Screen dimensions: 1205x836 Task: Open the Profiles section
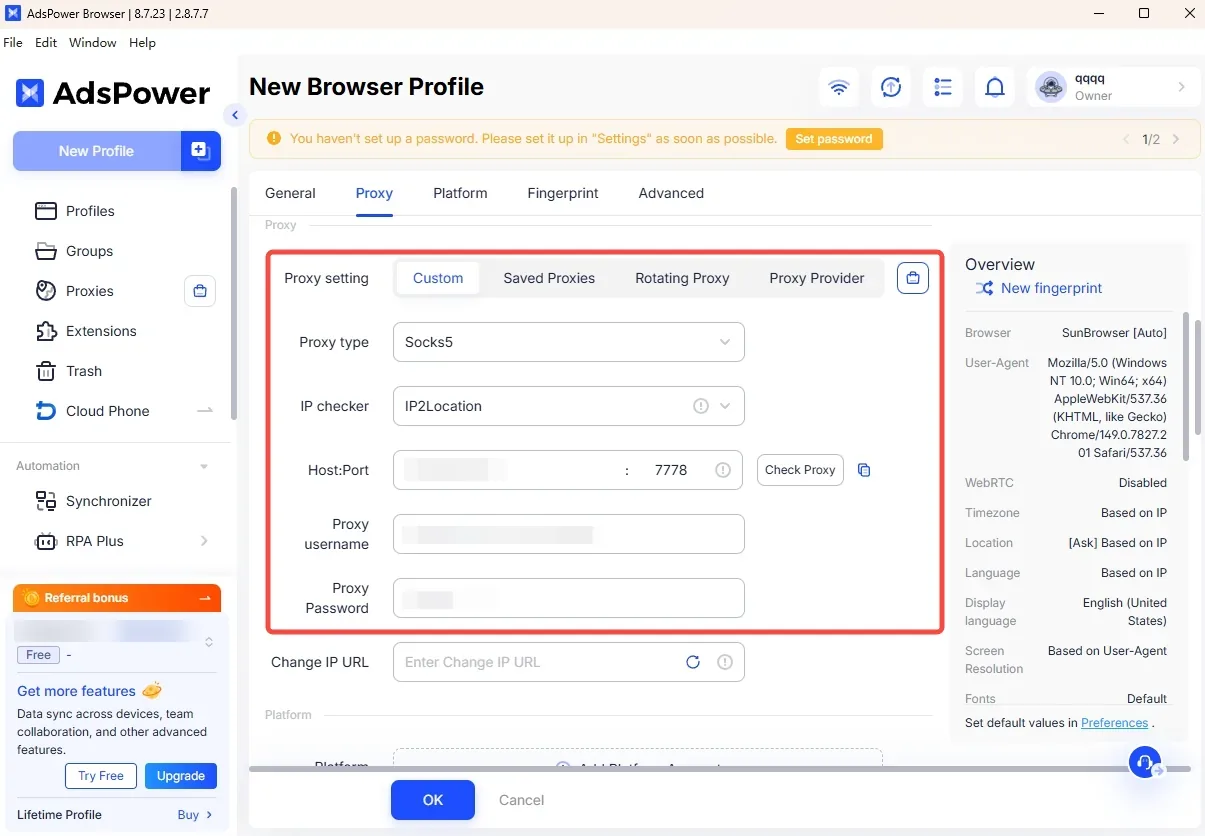[x=90, y=211]
